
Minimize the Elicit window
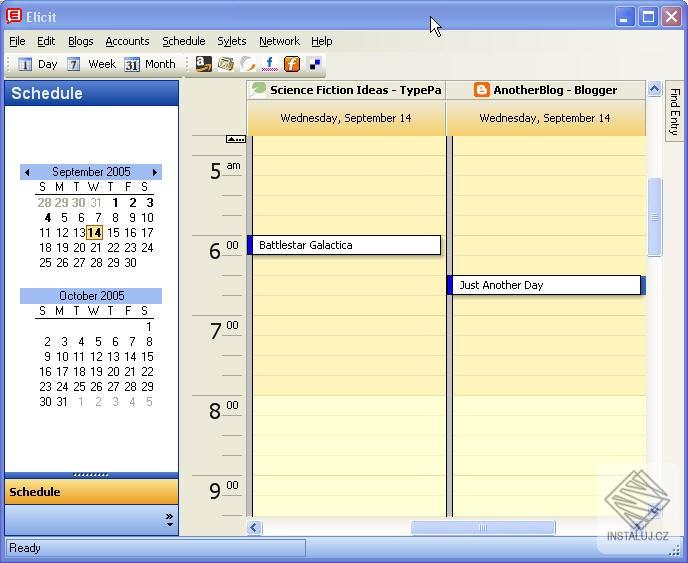click(x=624, y=17)
